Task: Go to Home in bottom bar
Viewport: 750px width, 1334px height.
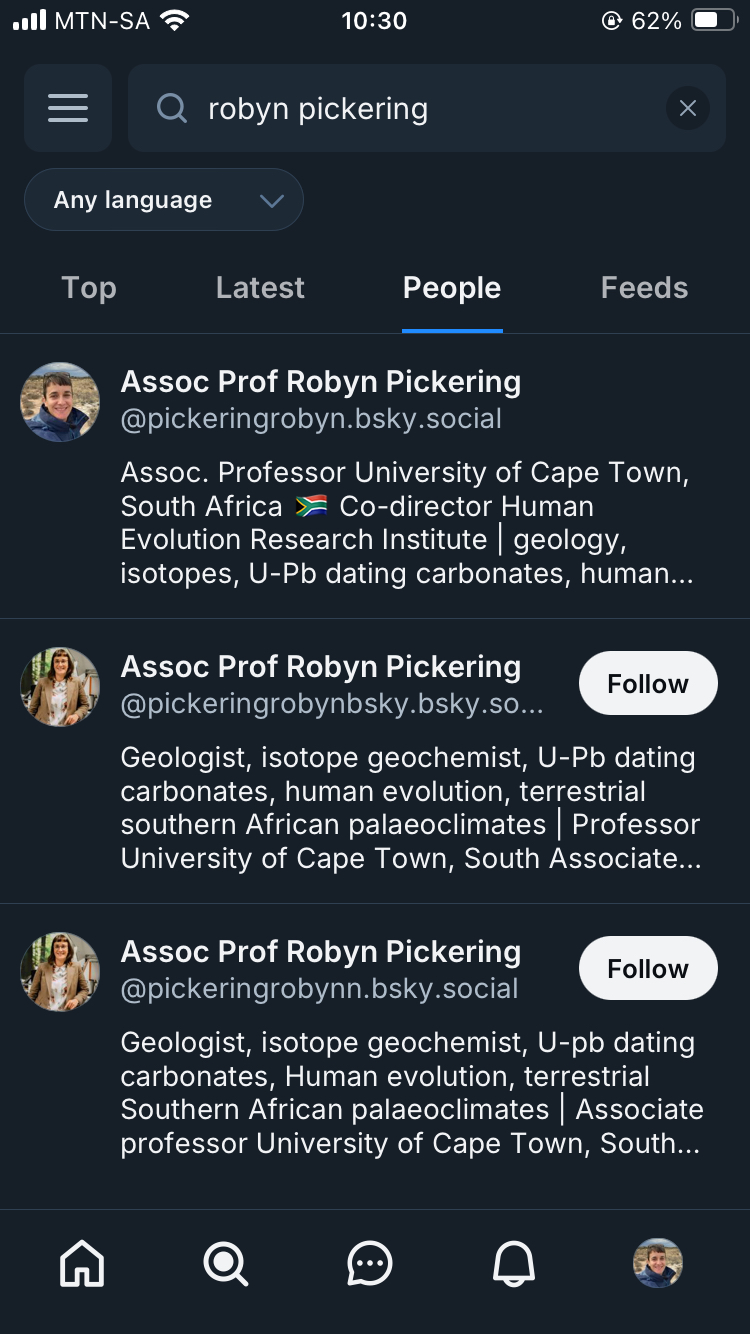Action: (82, 1264)
